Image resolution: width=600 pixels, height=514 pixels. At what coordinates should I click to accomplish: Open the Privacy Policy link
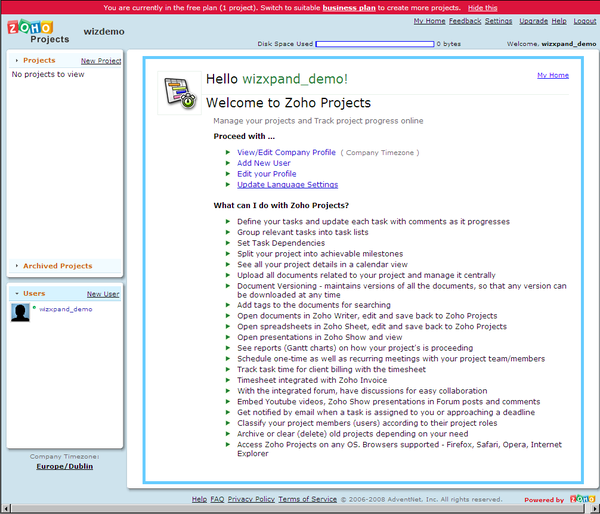[x=251, y=499]
